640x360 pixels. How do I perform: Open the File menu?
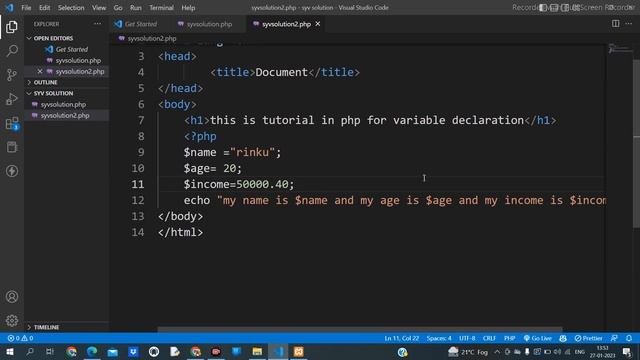[x=26, y=8]
